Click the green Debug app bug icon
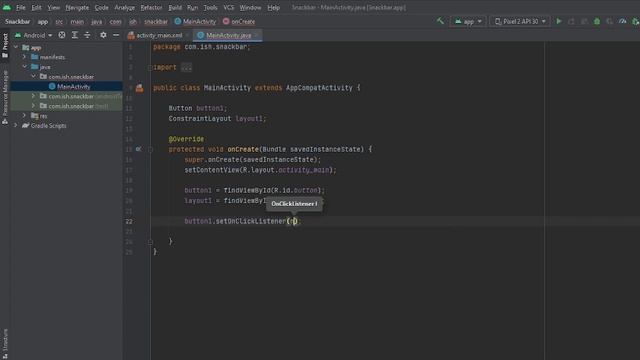The image size is (640, 360). [597, 21]
